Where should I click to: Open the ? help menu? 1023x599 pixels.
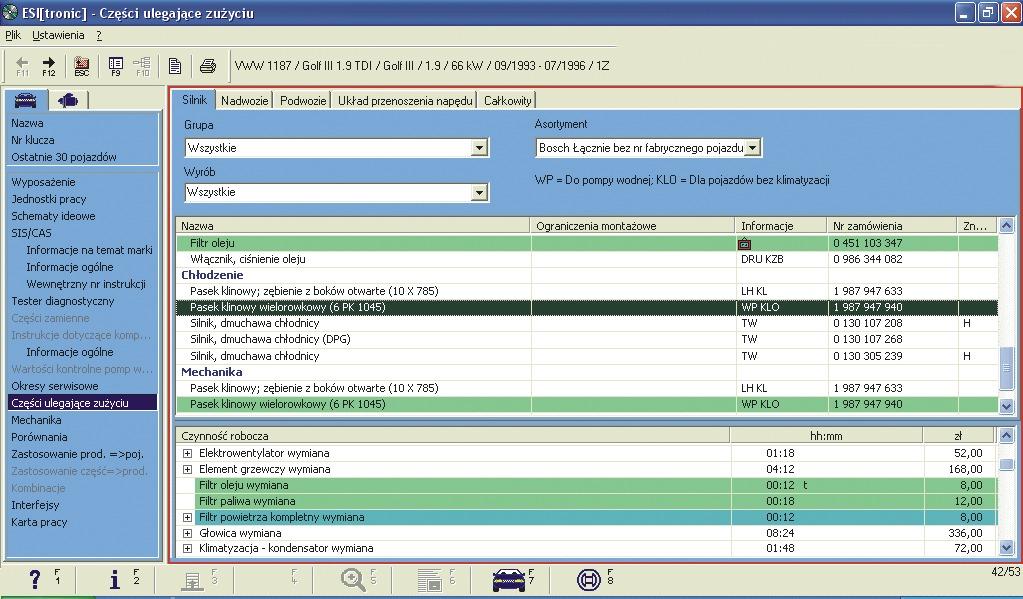[99, 35]
